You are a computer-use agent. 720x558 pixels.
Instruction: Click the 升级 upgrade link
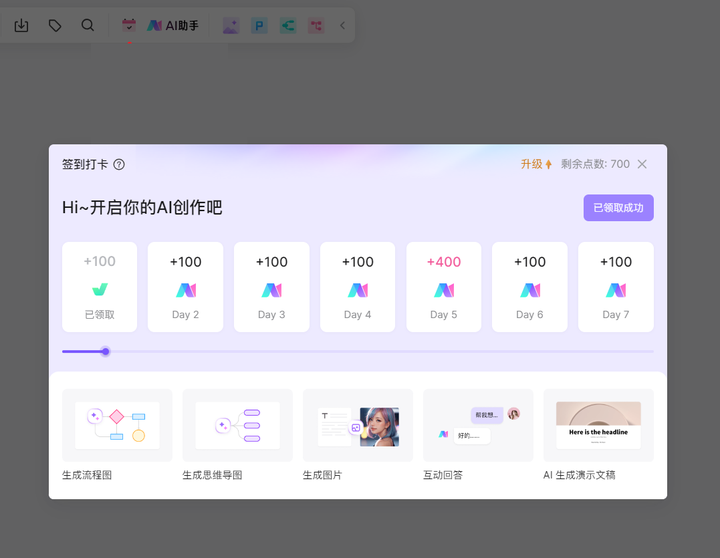(x=536, y=164)
